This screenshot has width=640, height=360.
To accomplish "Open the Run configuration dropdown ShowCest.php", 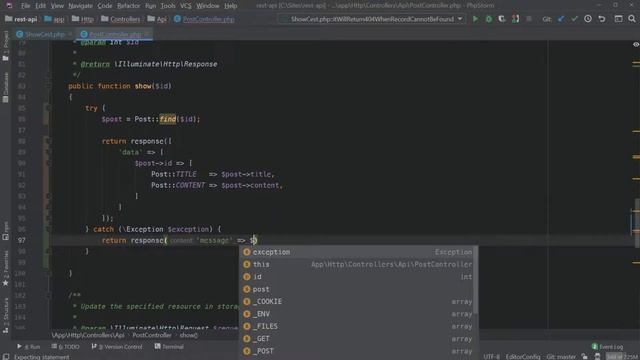I will [372, 19].
